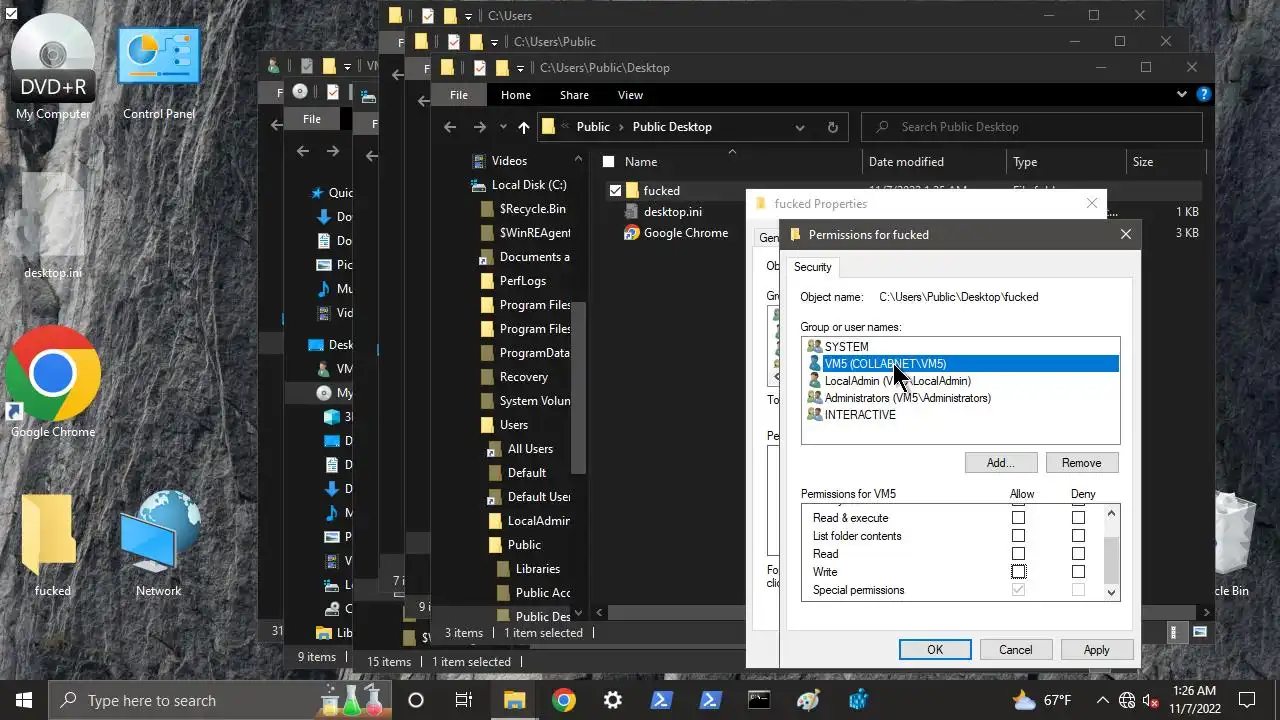This screenshot has height=720, width=1280.
Task: Go up one folder level arrow
Action: (x=524, y=127)
